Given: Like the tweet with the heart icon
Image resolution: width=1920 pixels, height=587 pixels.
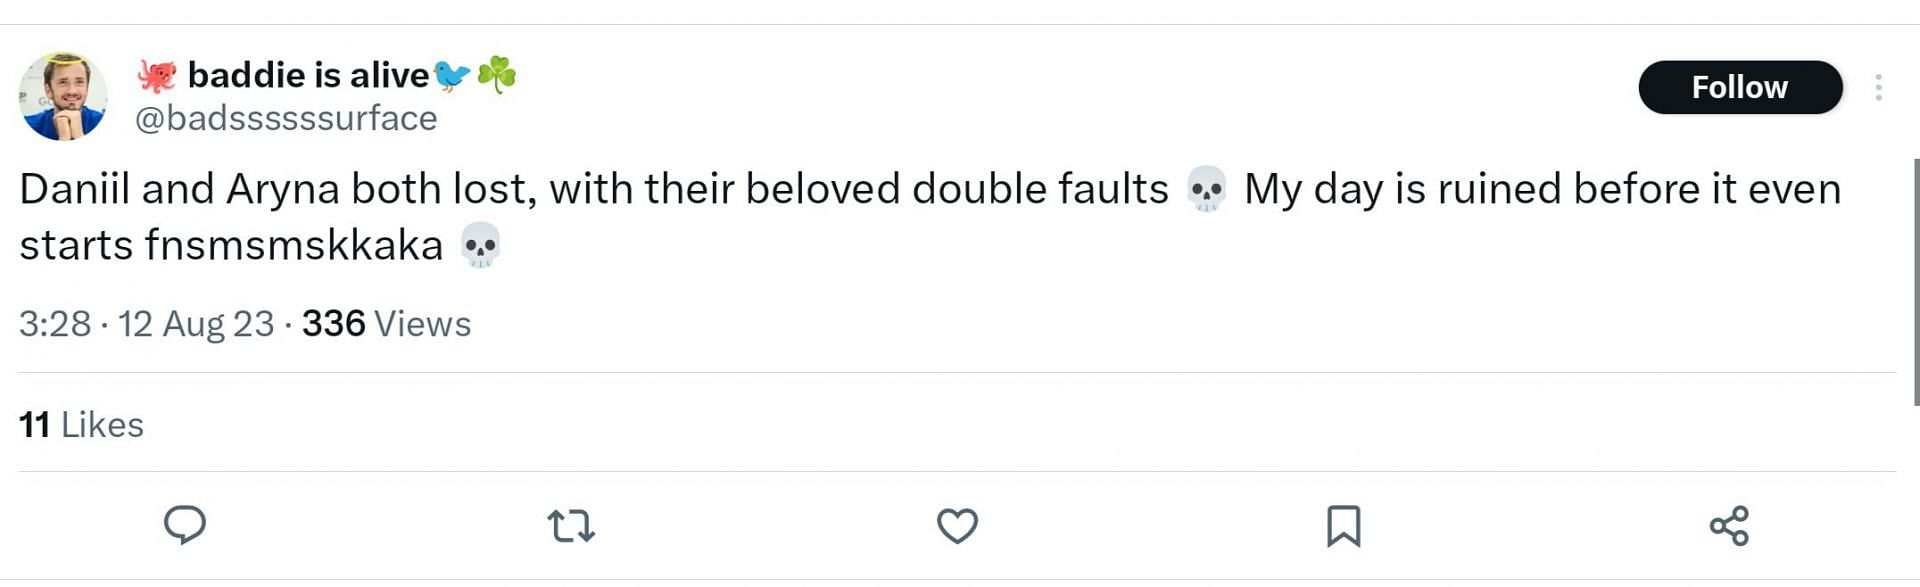Looking at the screenshot, I should click(957, 526).
